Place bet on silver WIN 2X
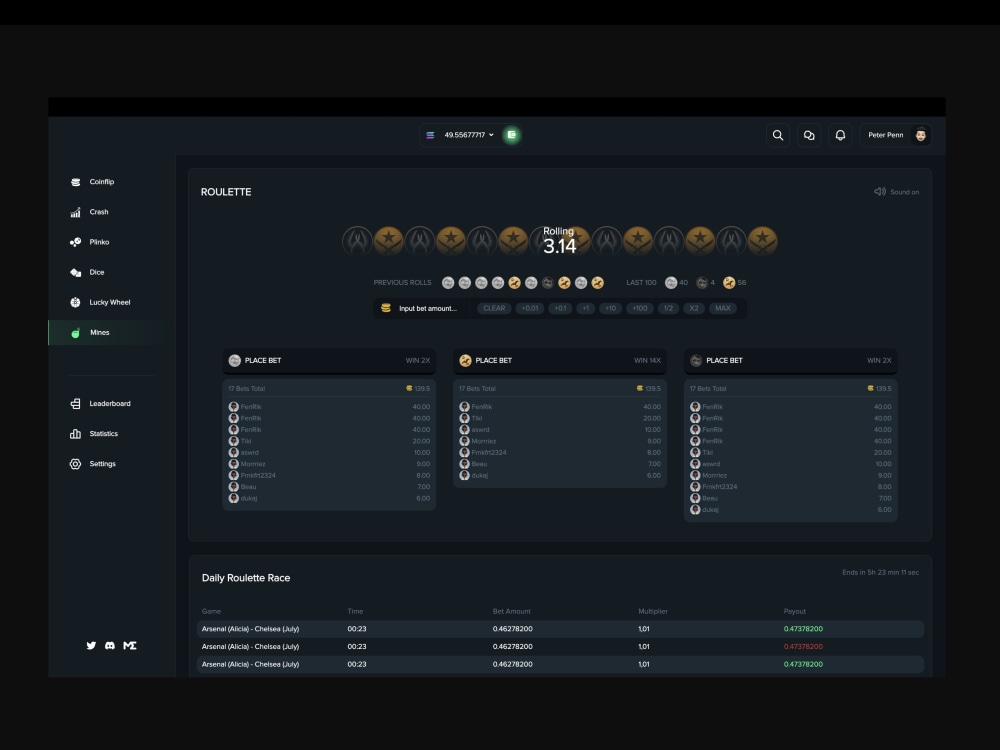The height and width of the screenshot is (750, 1000). 329,361
